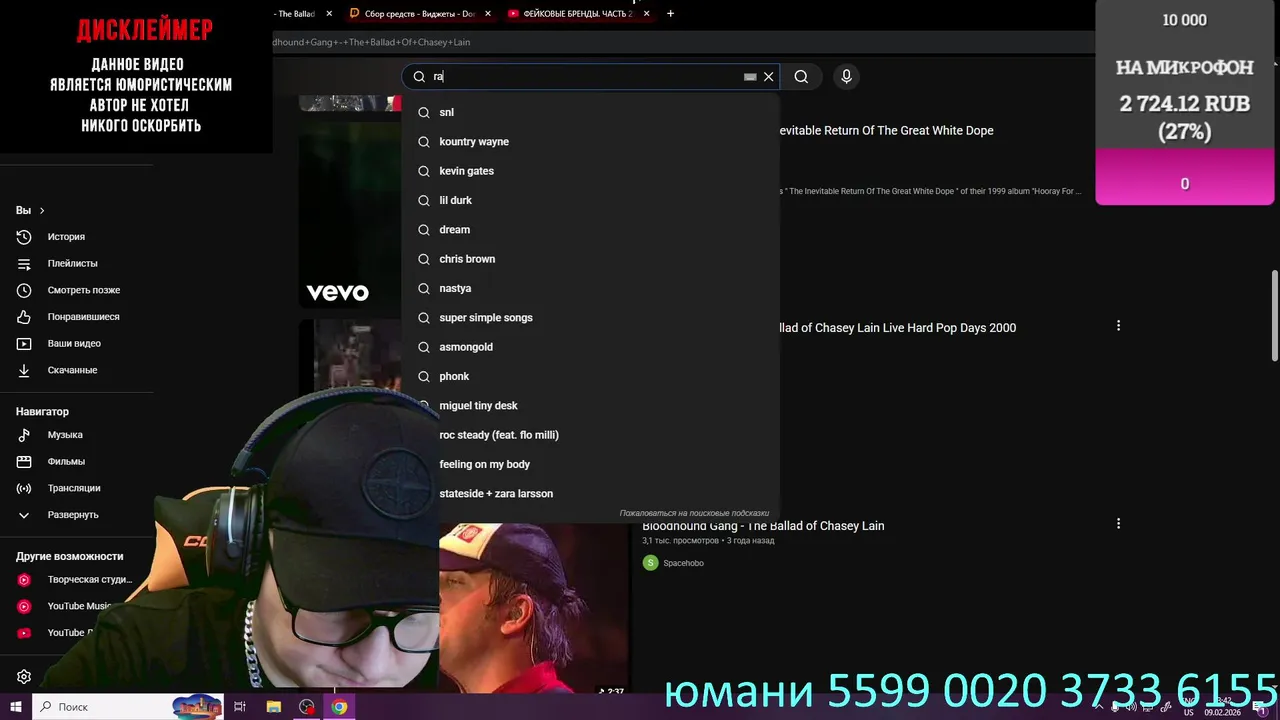Click Пожаловаться на поисковые подсказки link
The width and height of the screenshot is (1280, 720).
694,513
